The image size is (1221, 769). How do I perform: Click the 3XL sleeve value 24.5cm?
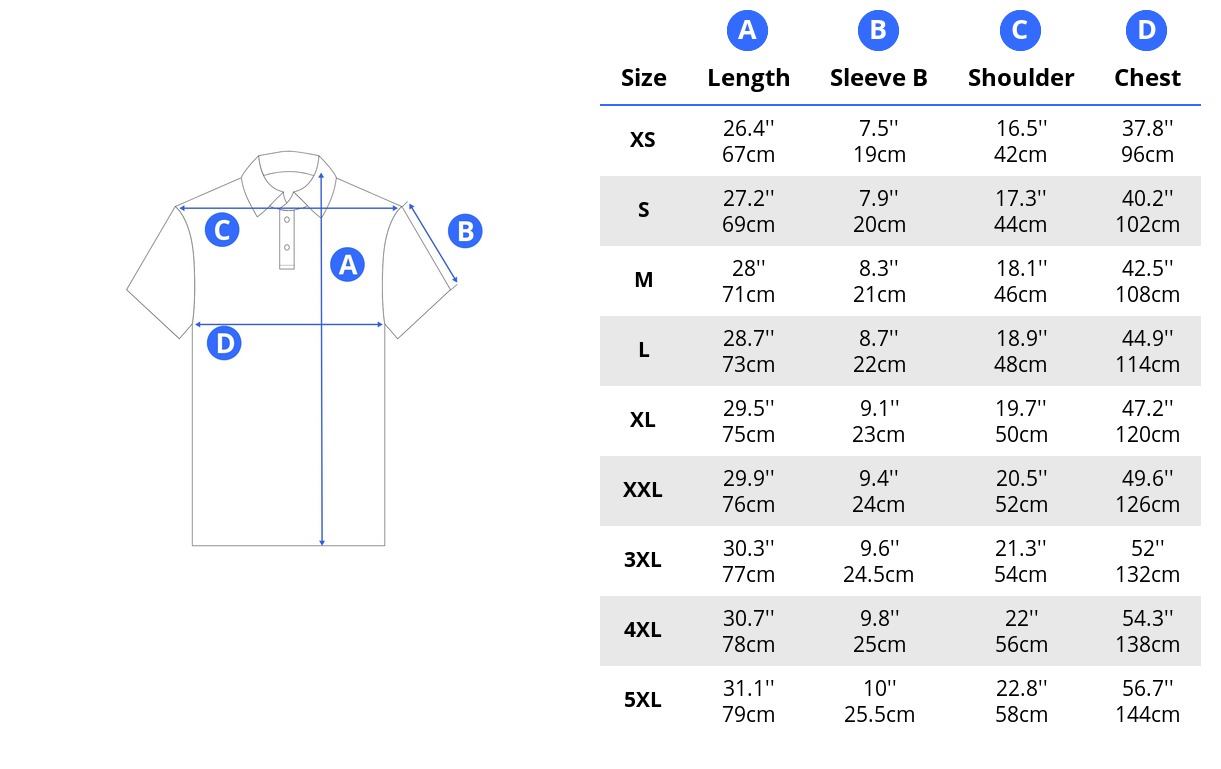(878, 575)
